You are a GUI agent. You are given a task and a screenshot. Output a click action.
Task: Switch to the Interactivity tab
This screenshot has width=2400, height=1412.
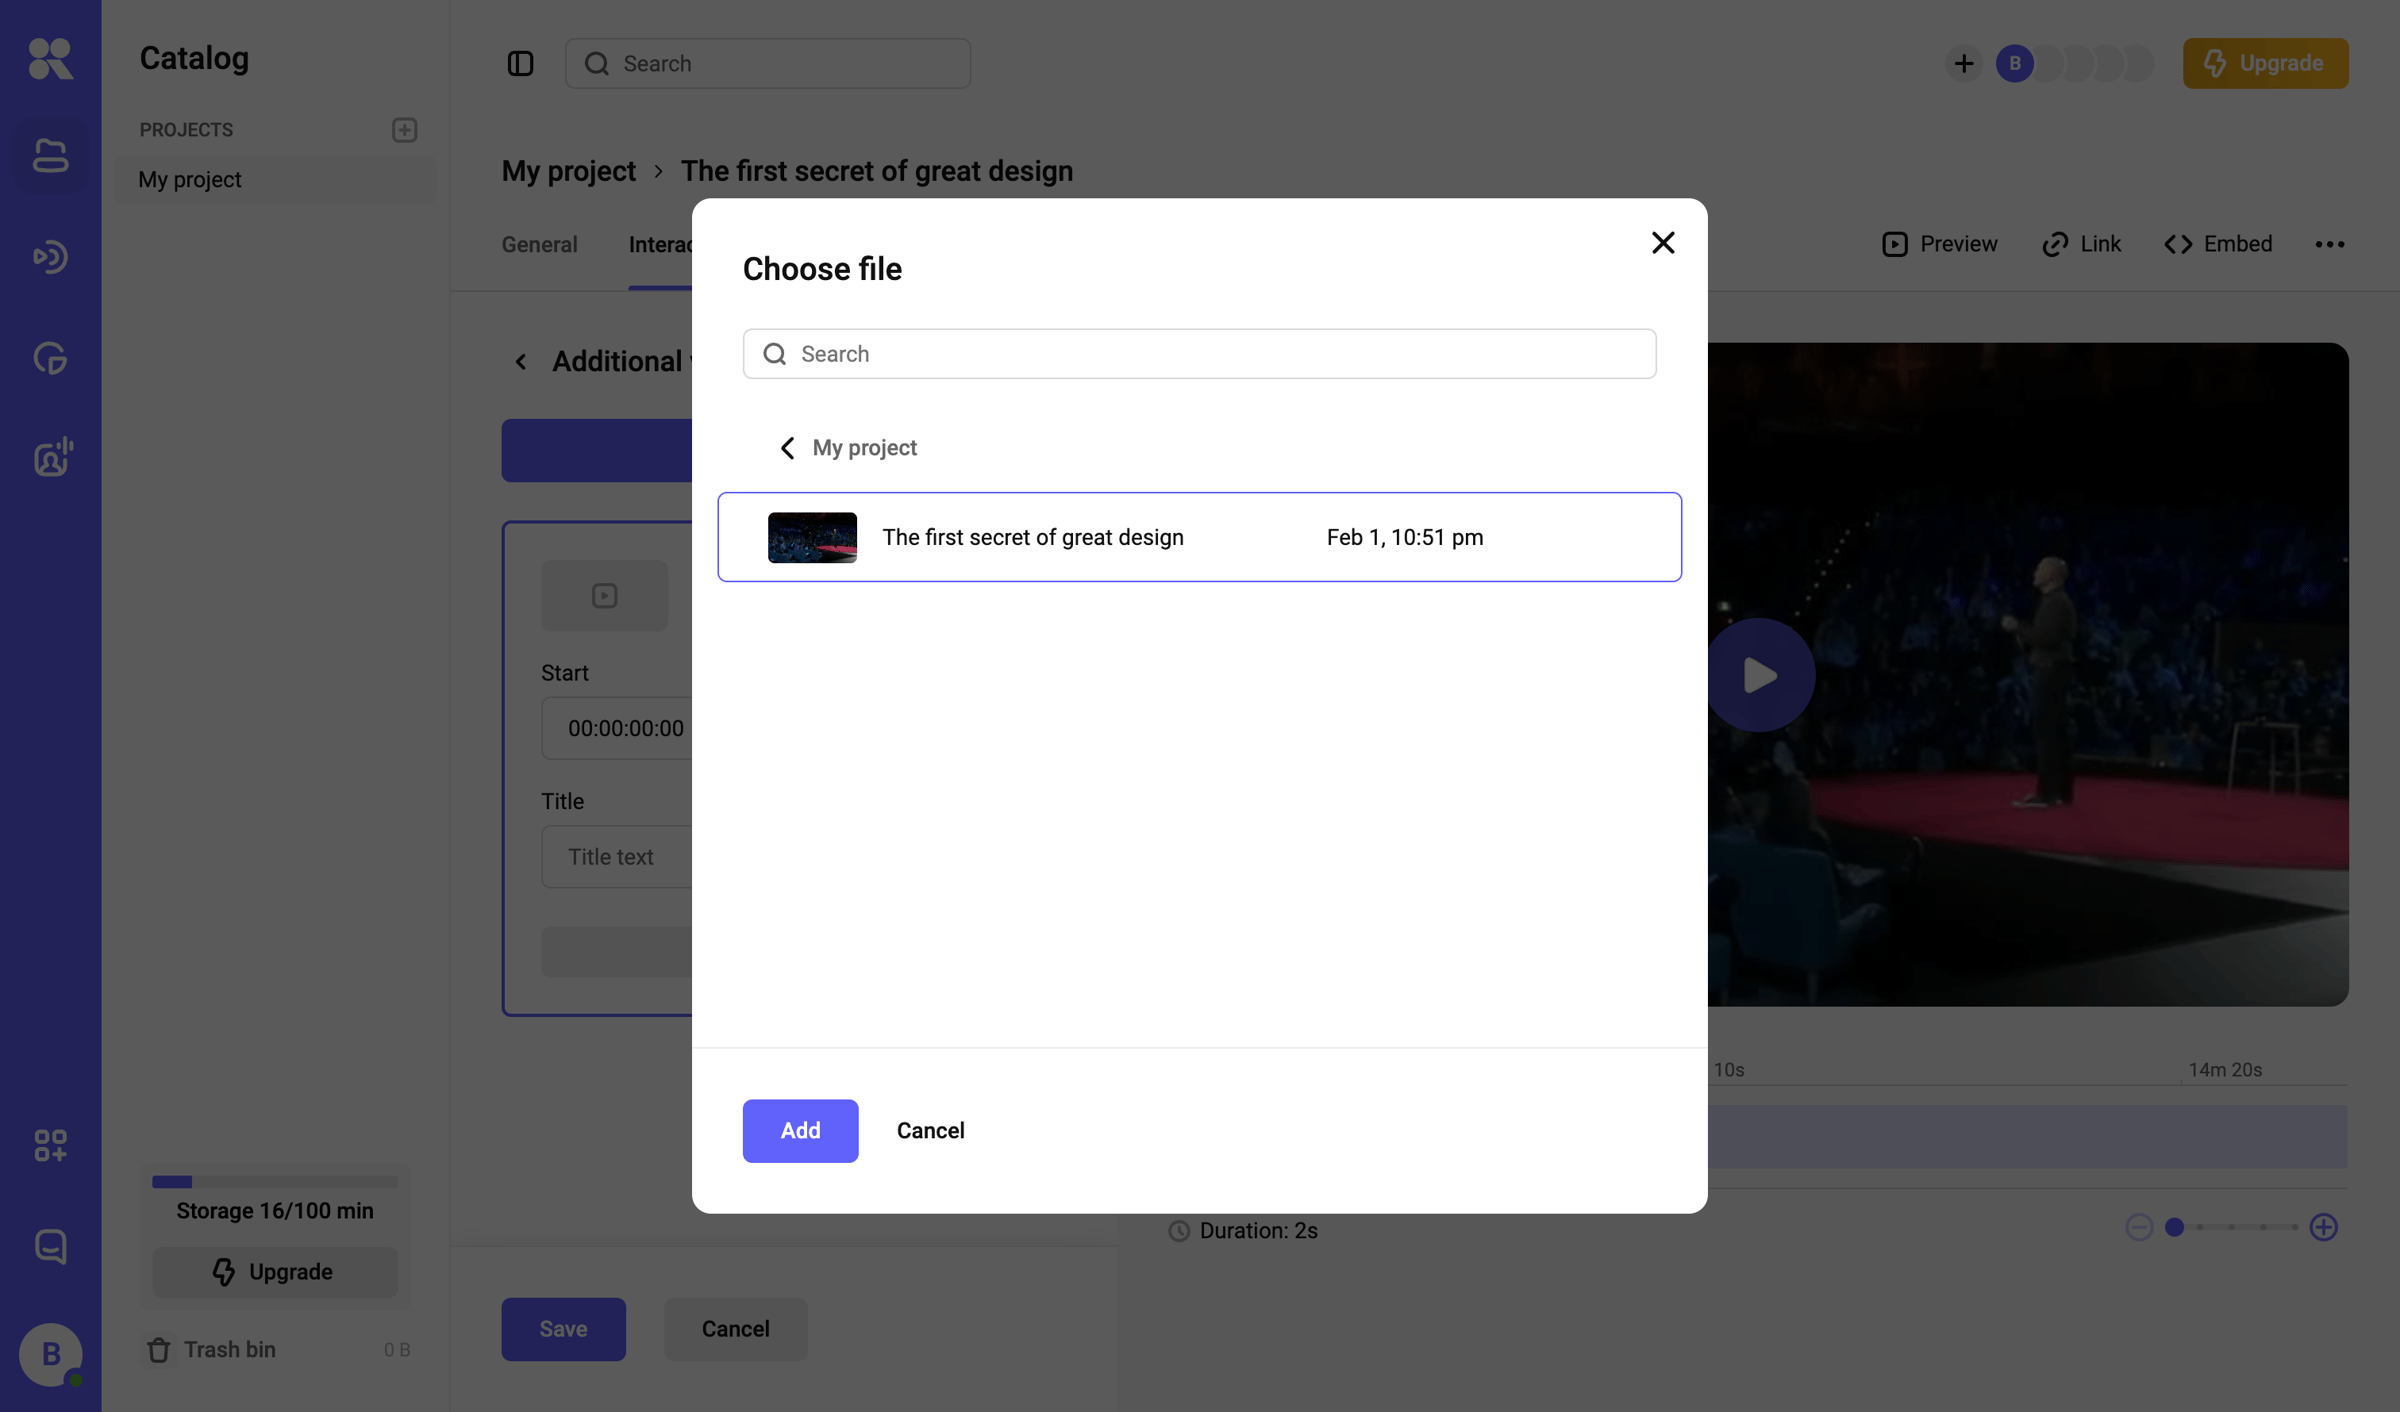coord(660,244)
